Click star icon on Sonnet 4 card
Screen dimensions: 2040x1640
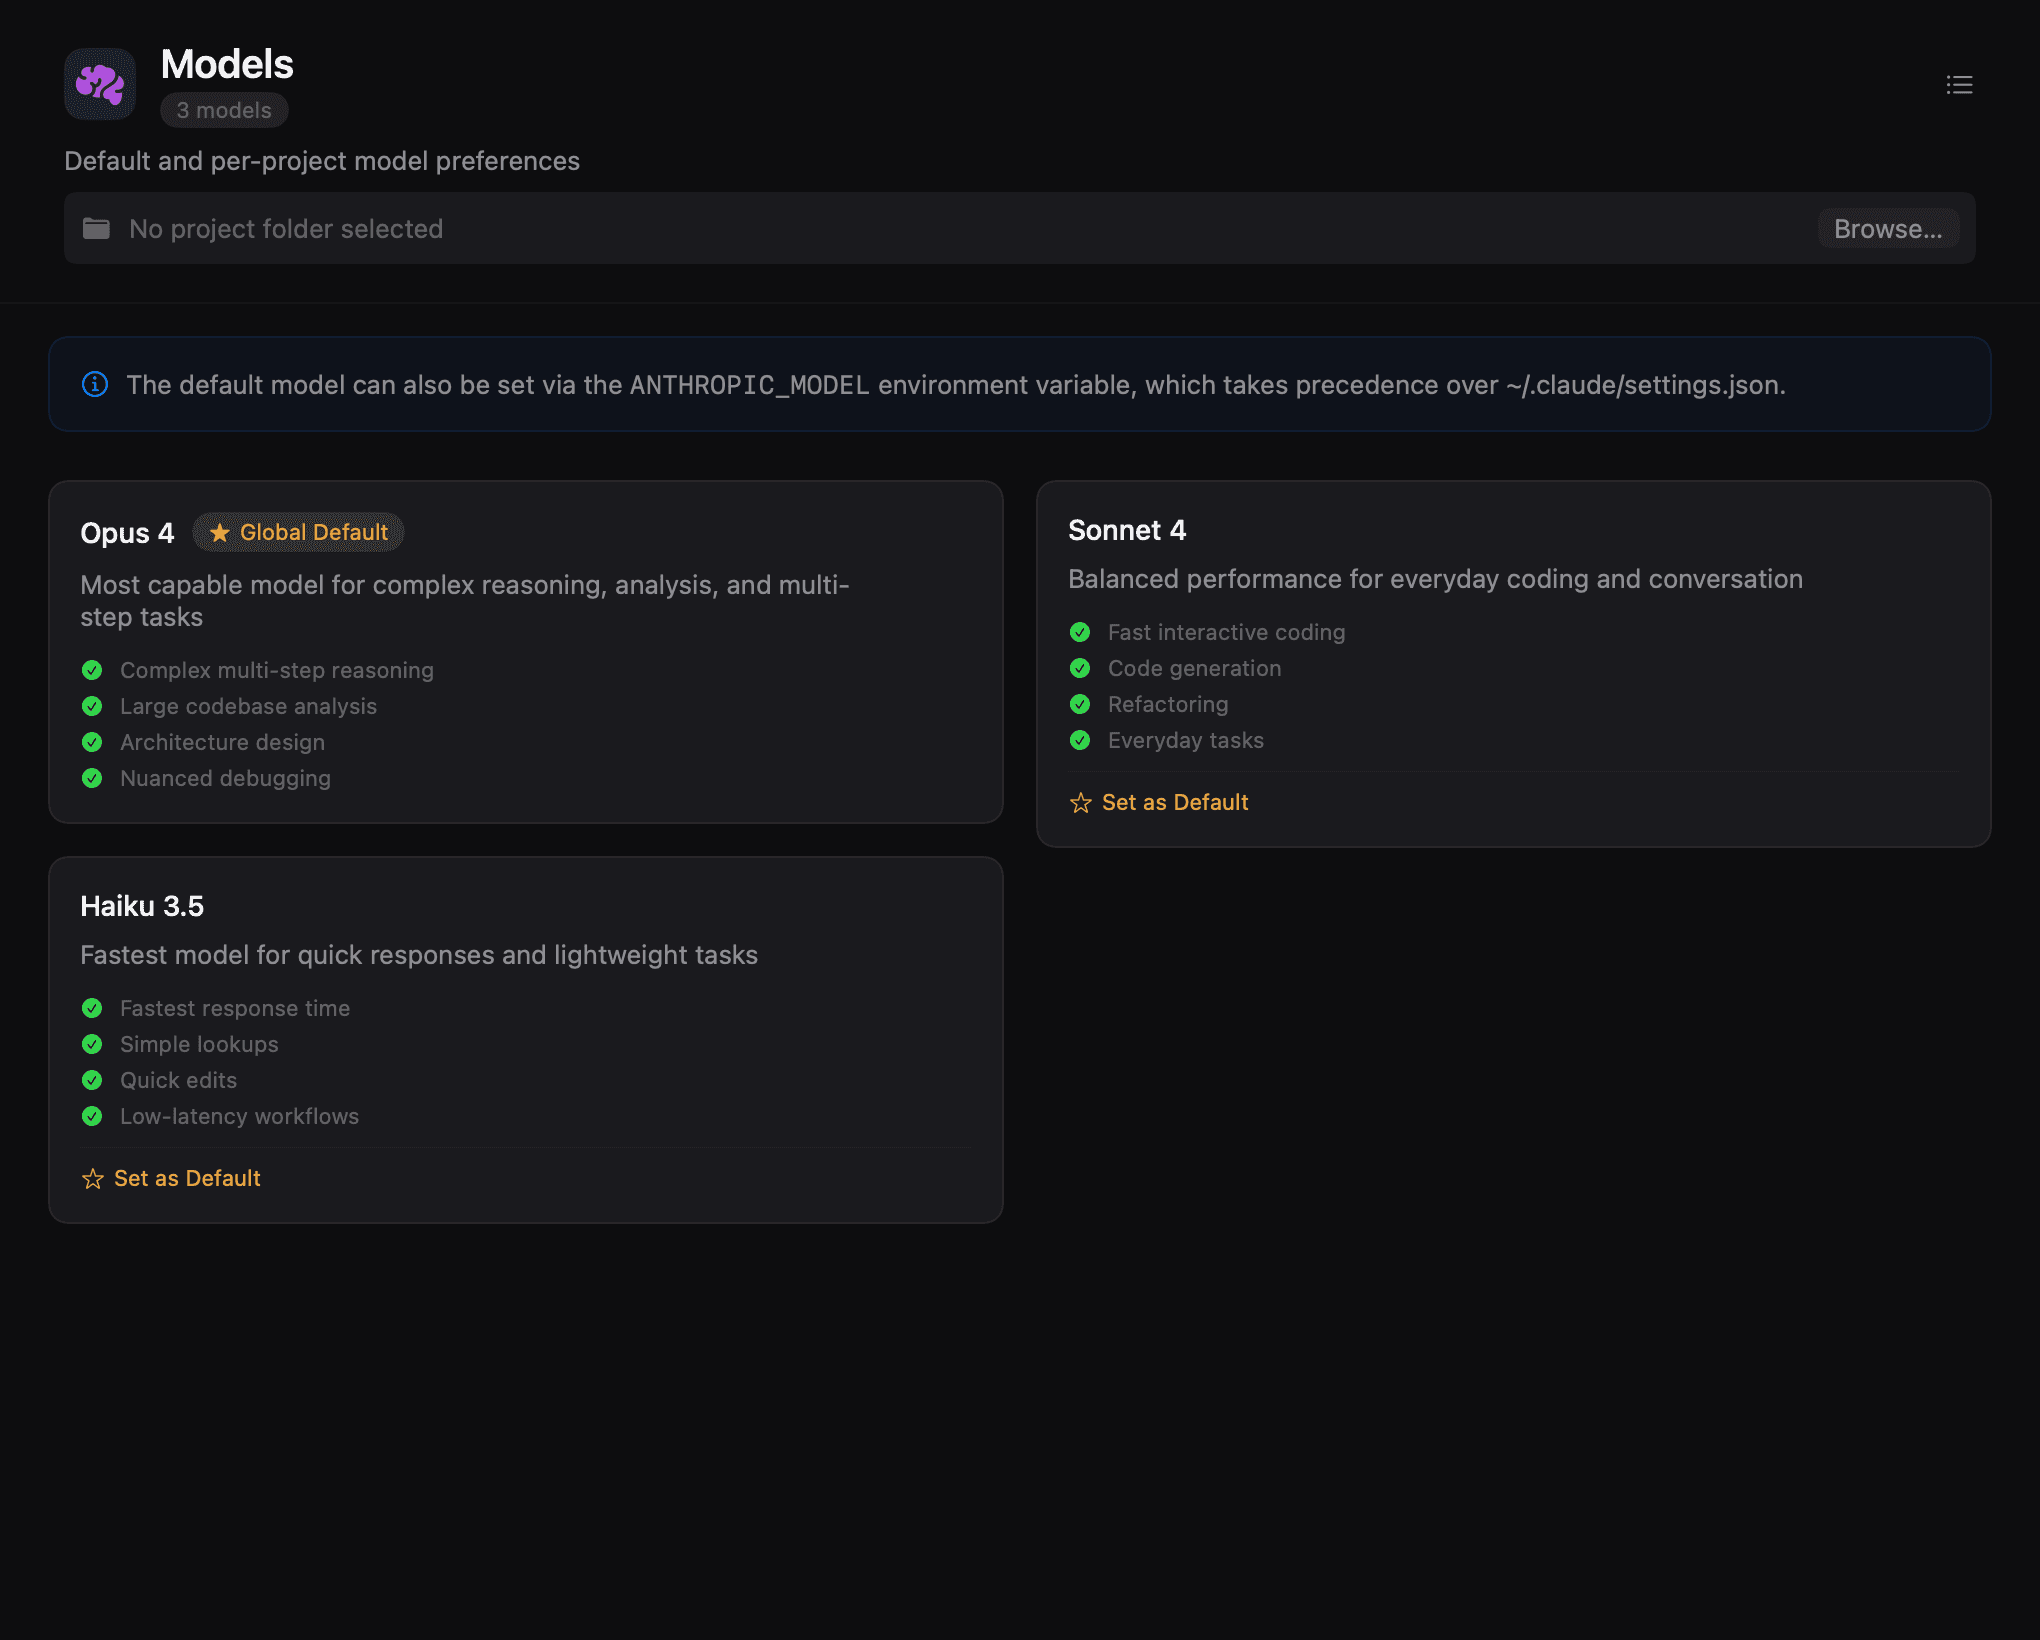pyautogui.click(x=1080, y=803)
